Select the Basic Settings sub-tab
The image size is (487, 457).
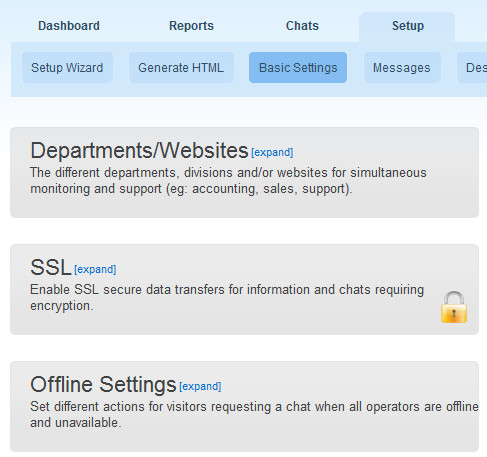[298, 68]
